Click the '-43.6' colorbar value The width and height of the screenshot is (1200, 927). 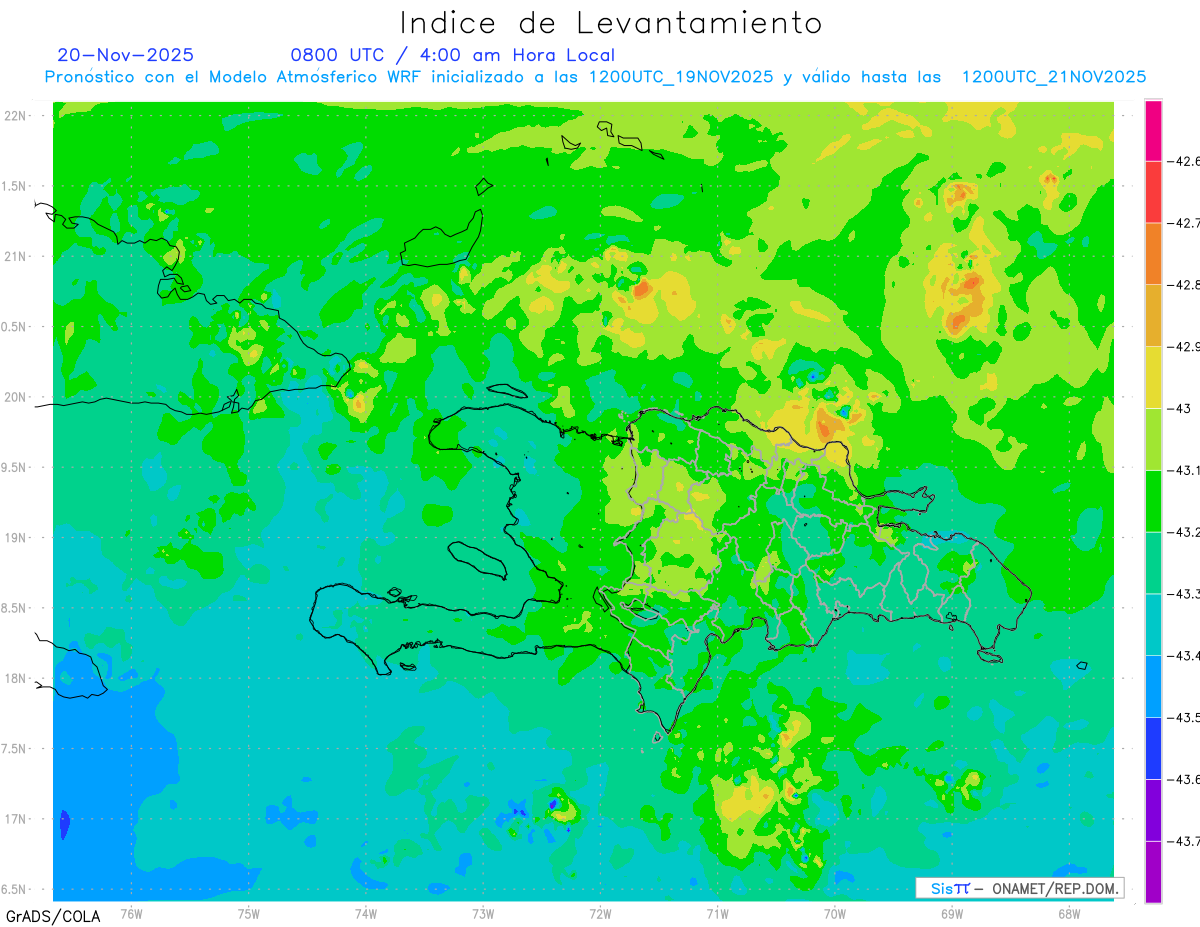tap(1184, 779)
